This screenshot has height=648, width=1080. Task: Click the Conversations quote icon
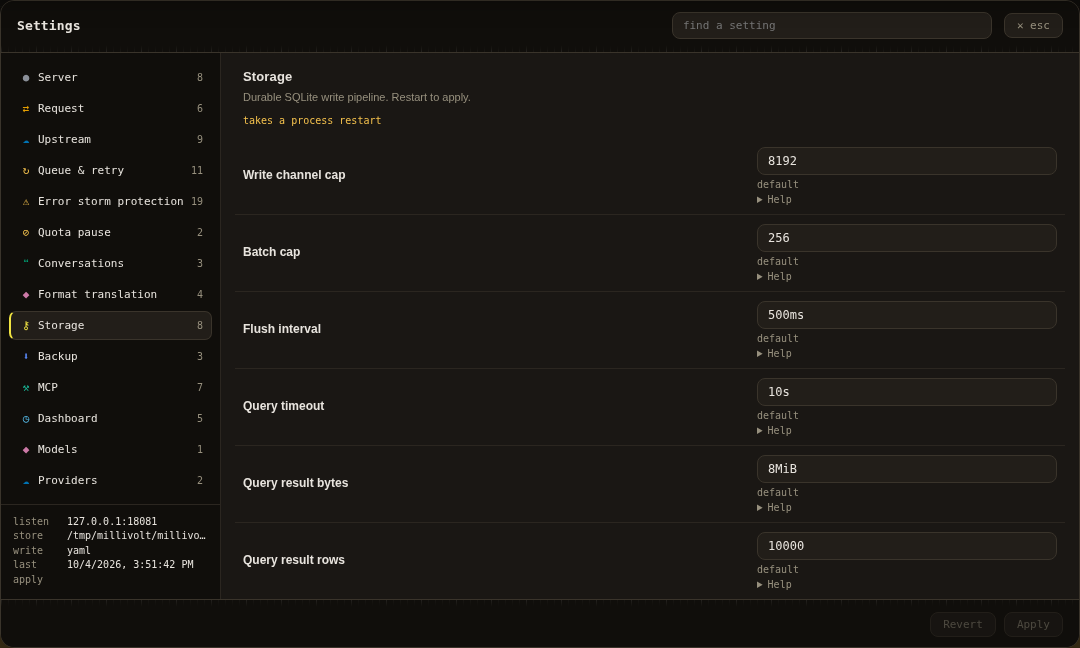[x=26, y=262]
